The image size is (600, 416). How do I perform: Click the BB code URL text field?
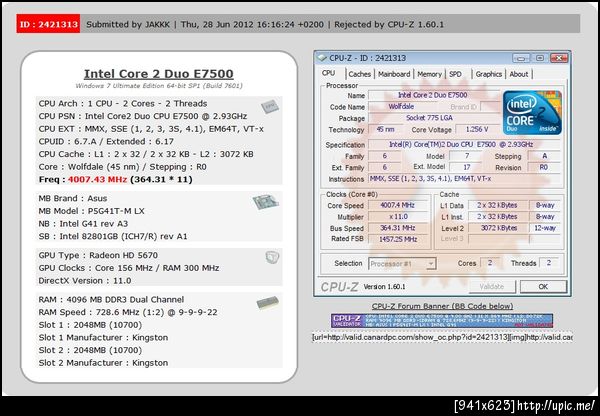442,337
